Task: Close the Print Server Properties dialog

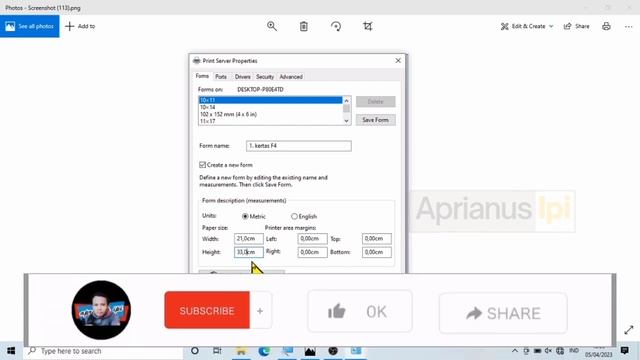Action: coord(398,60)
